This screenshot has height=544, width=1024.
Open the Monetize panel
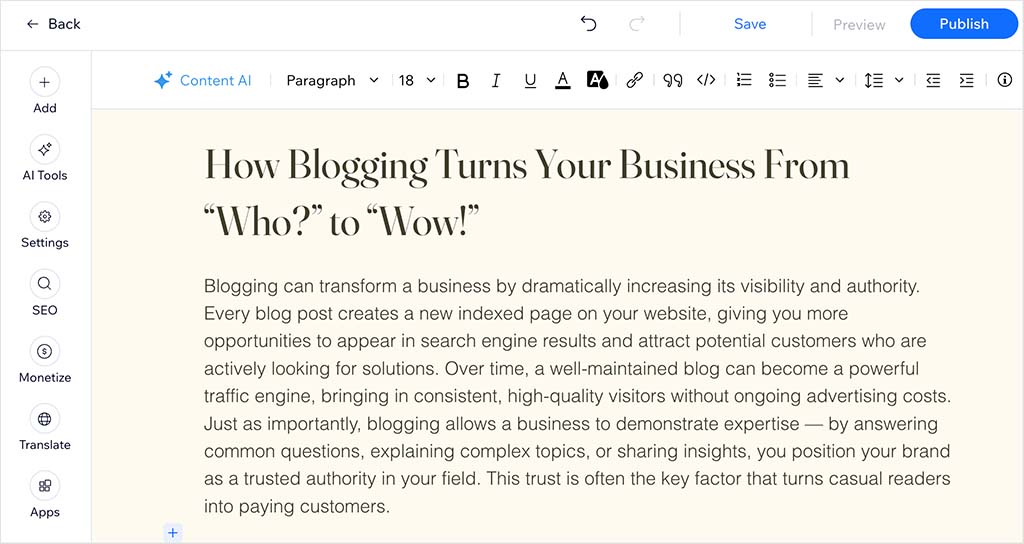click(44, 360)
